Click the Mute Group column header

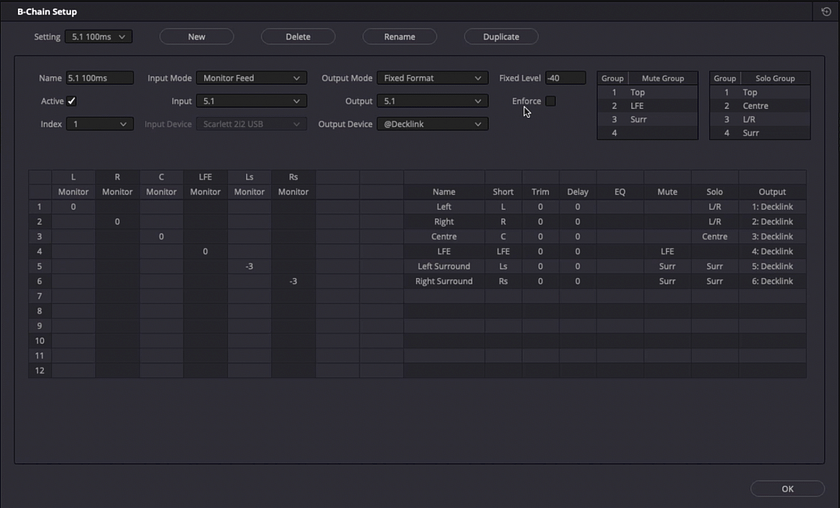tap(663, 78)
